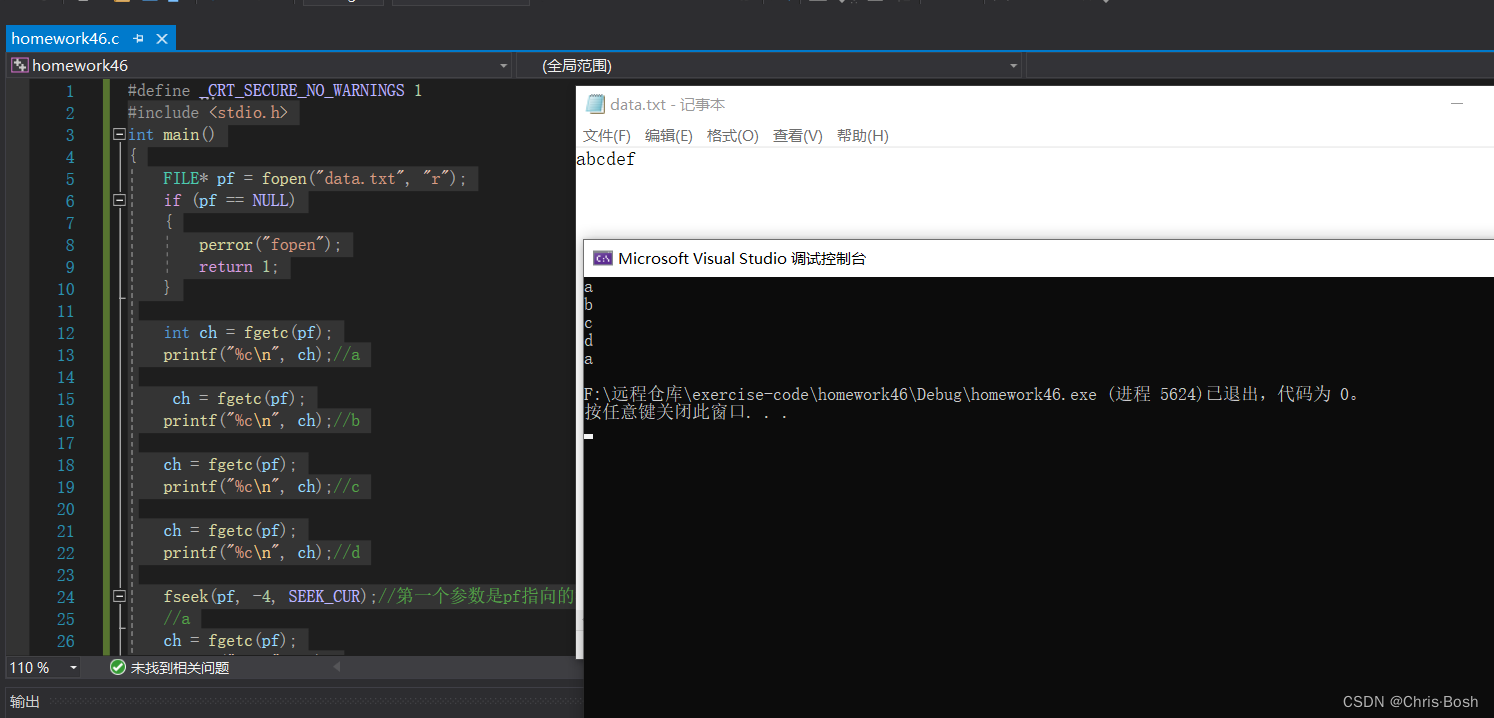This screenshot has height=718, width=1494.
Task: Click line number 12 in the editor gutter
Action: 65,333
